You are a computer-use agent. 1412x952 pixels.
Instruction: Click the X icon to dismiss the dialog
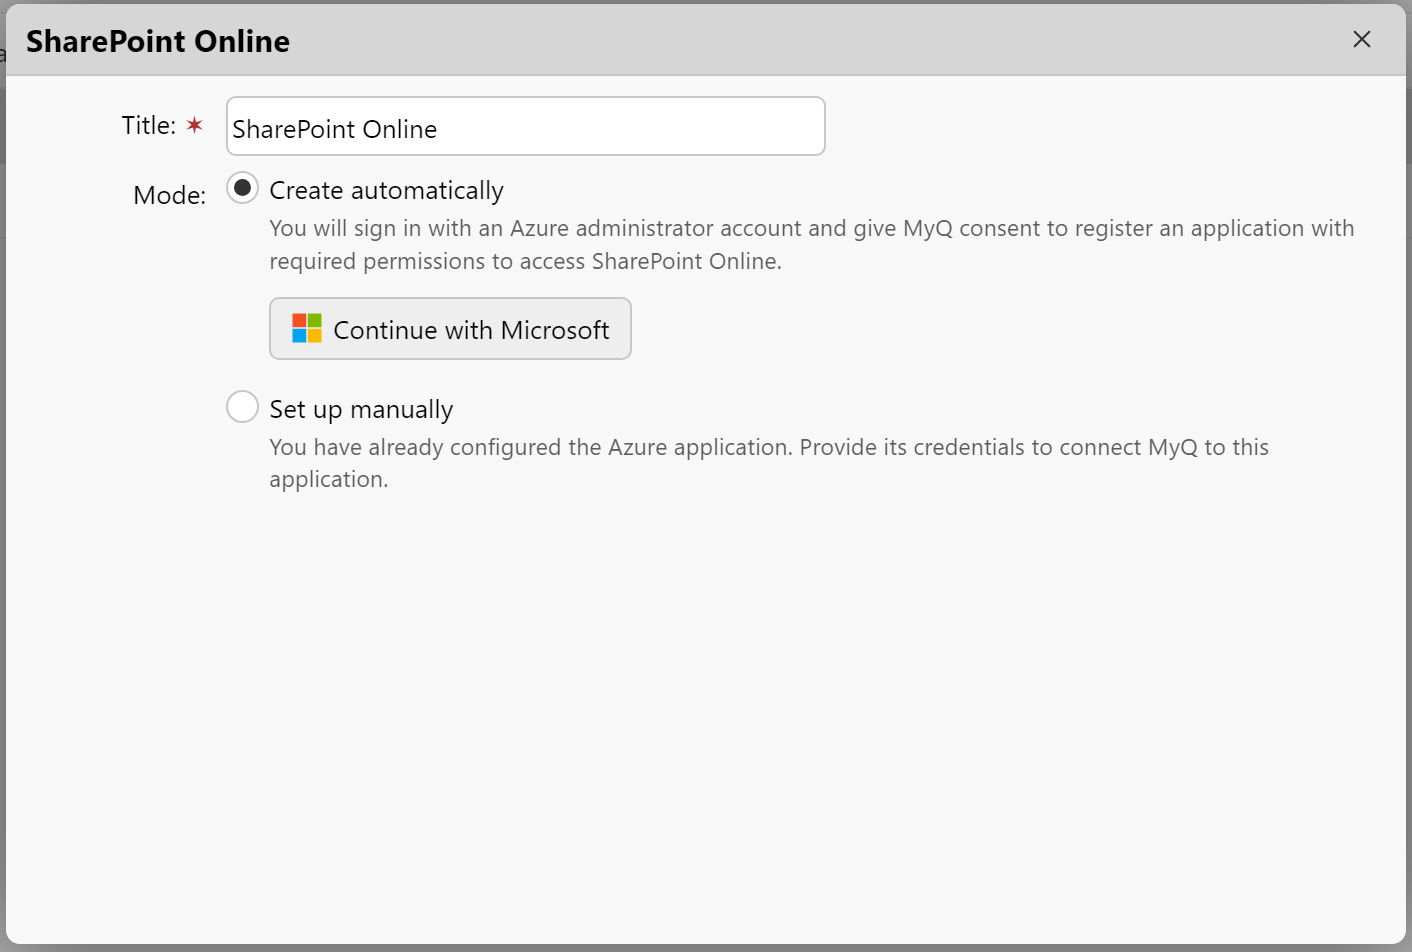pos(1362,39)
